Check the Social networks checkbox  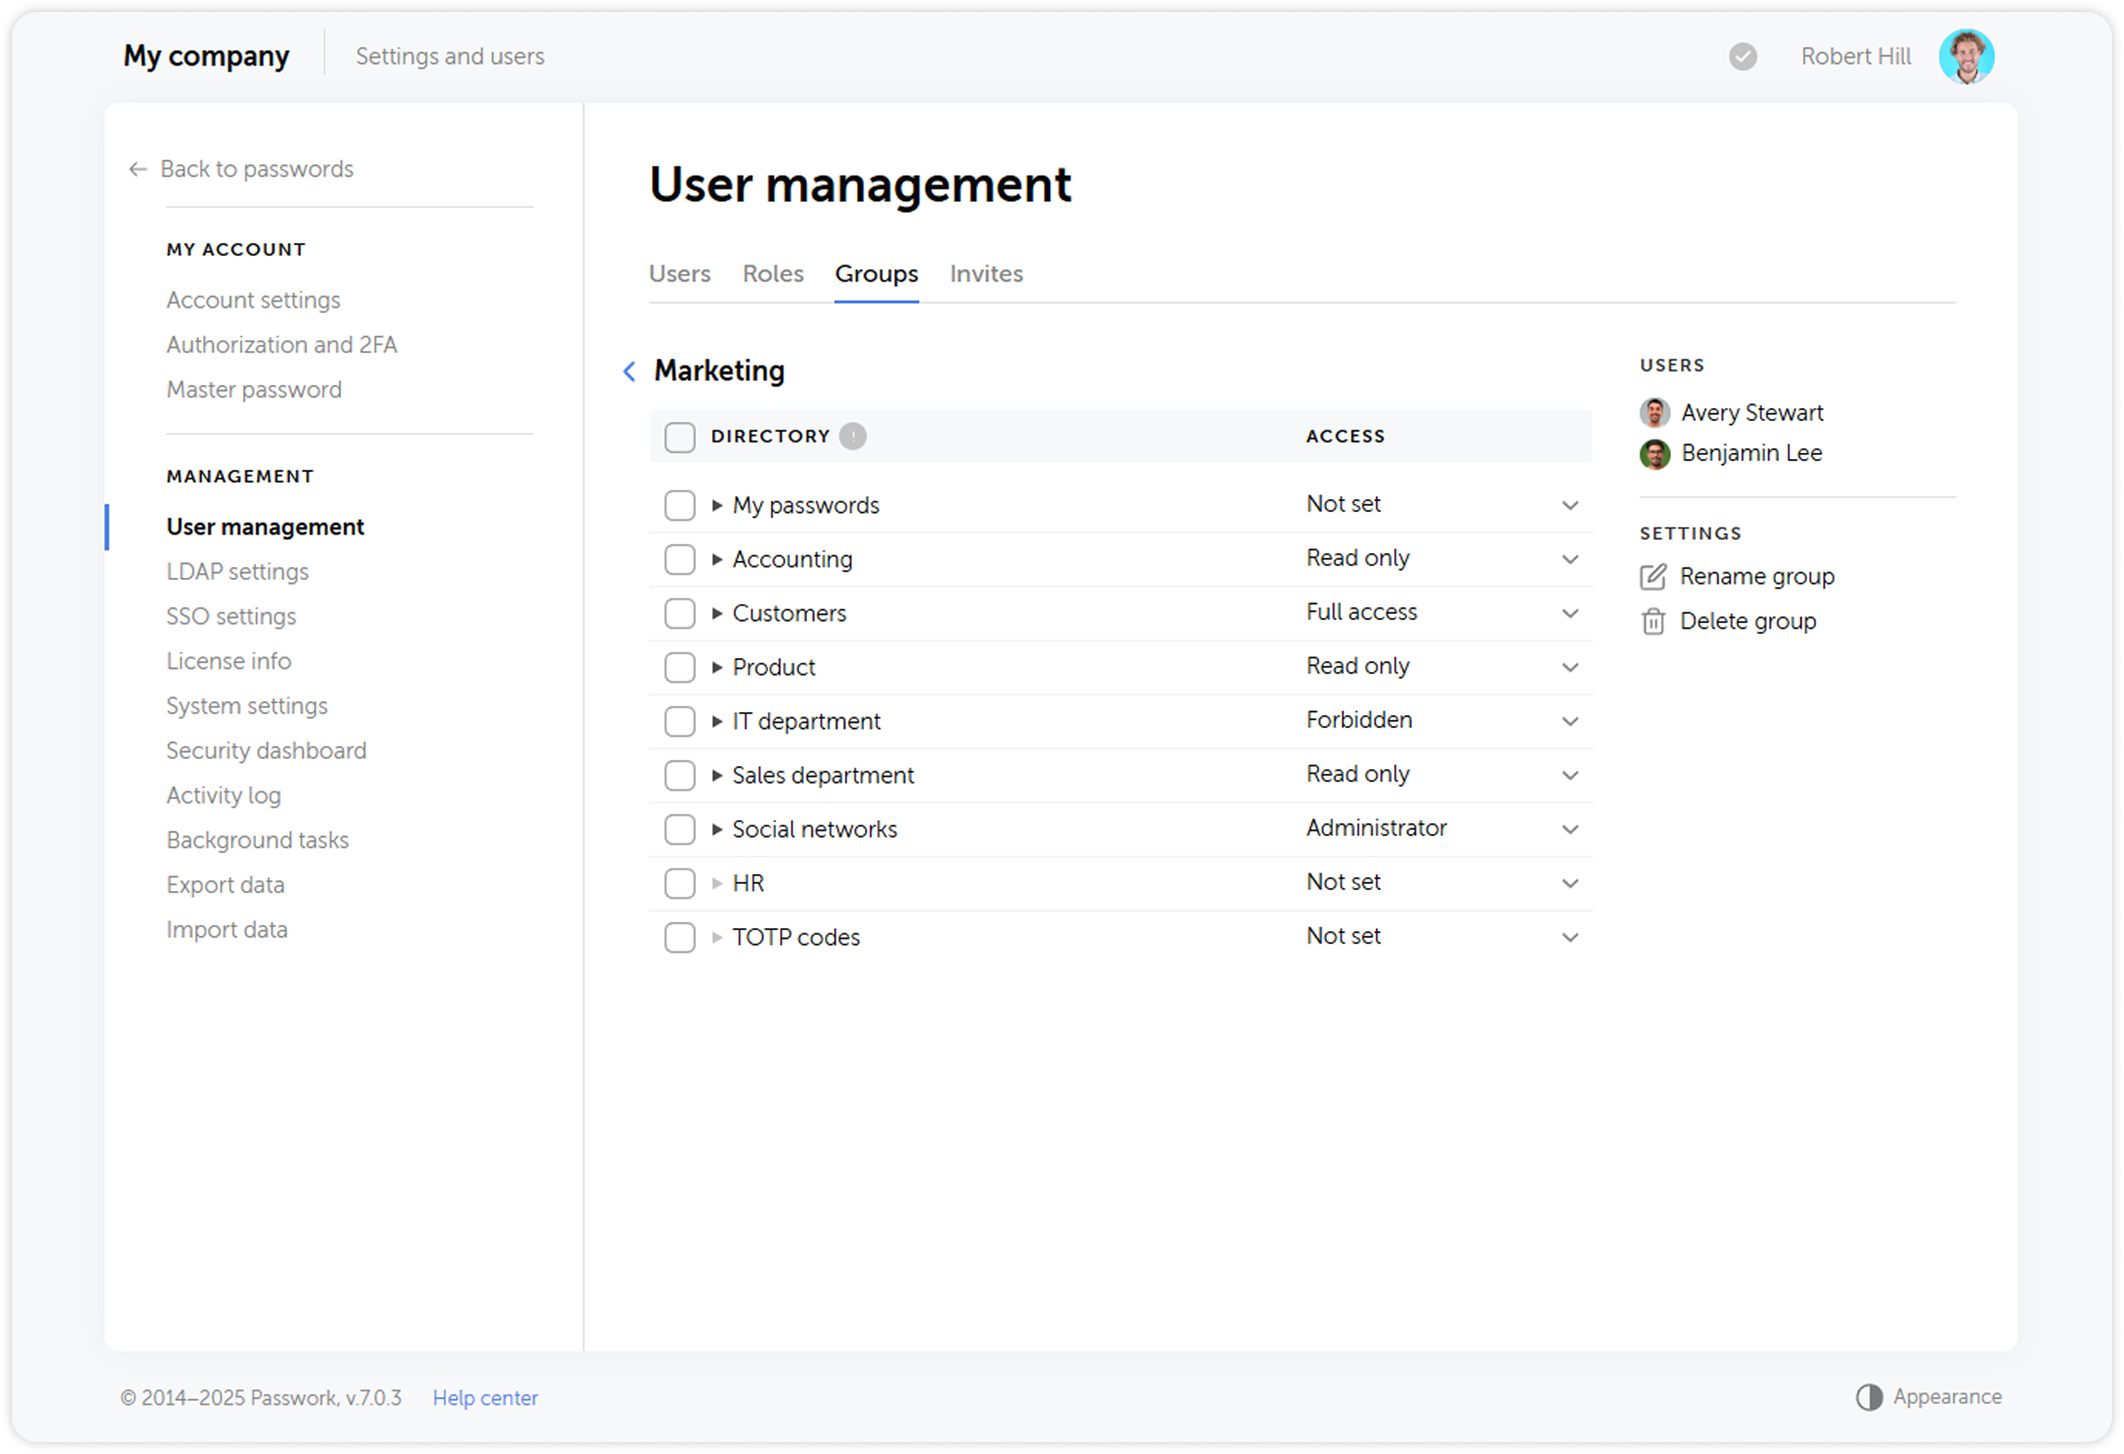coord(680,829)
